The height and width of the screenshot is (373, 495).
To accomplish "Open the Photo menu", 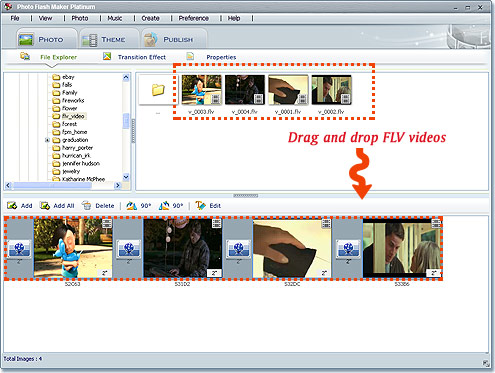I will [80, 18].
